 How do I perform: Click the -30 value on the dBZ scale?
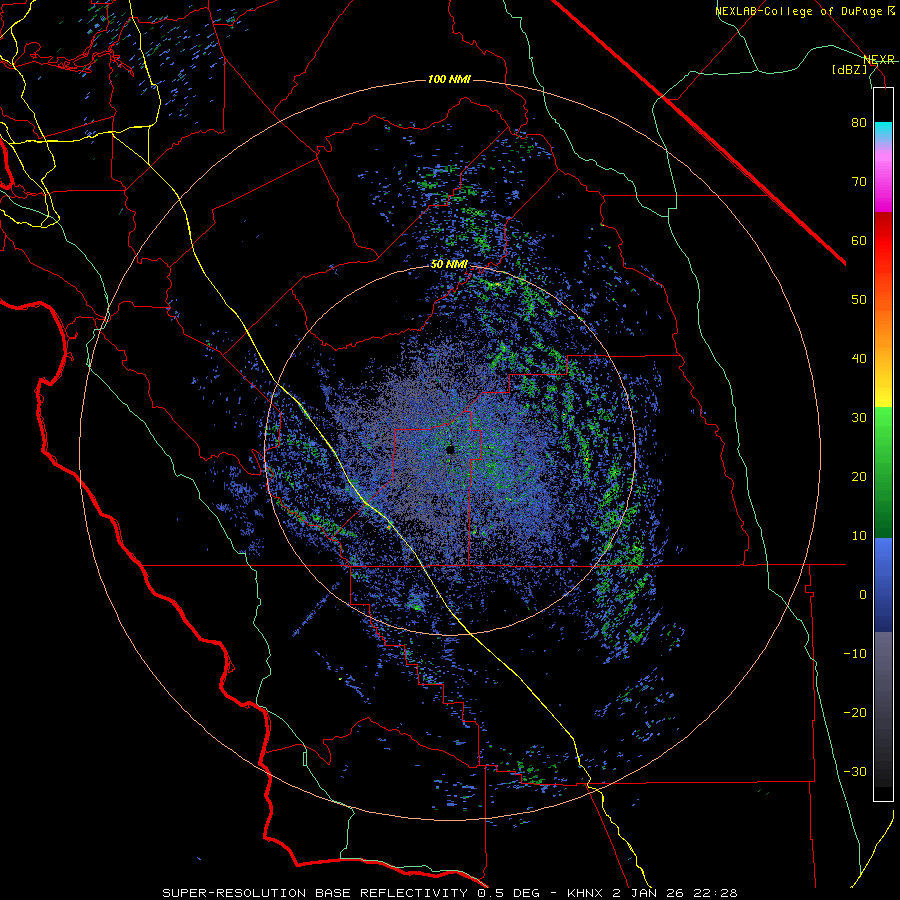point(855,772)
